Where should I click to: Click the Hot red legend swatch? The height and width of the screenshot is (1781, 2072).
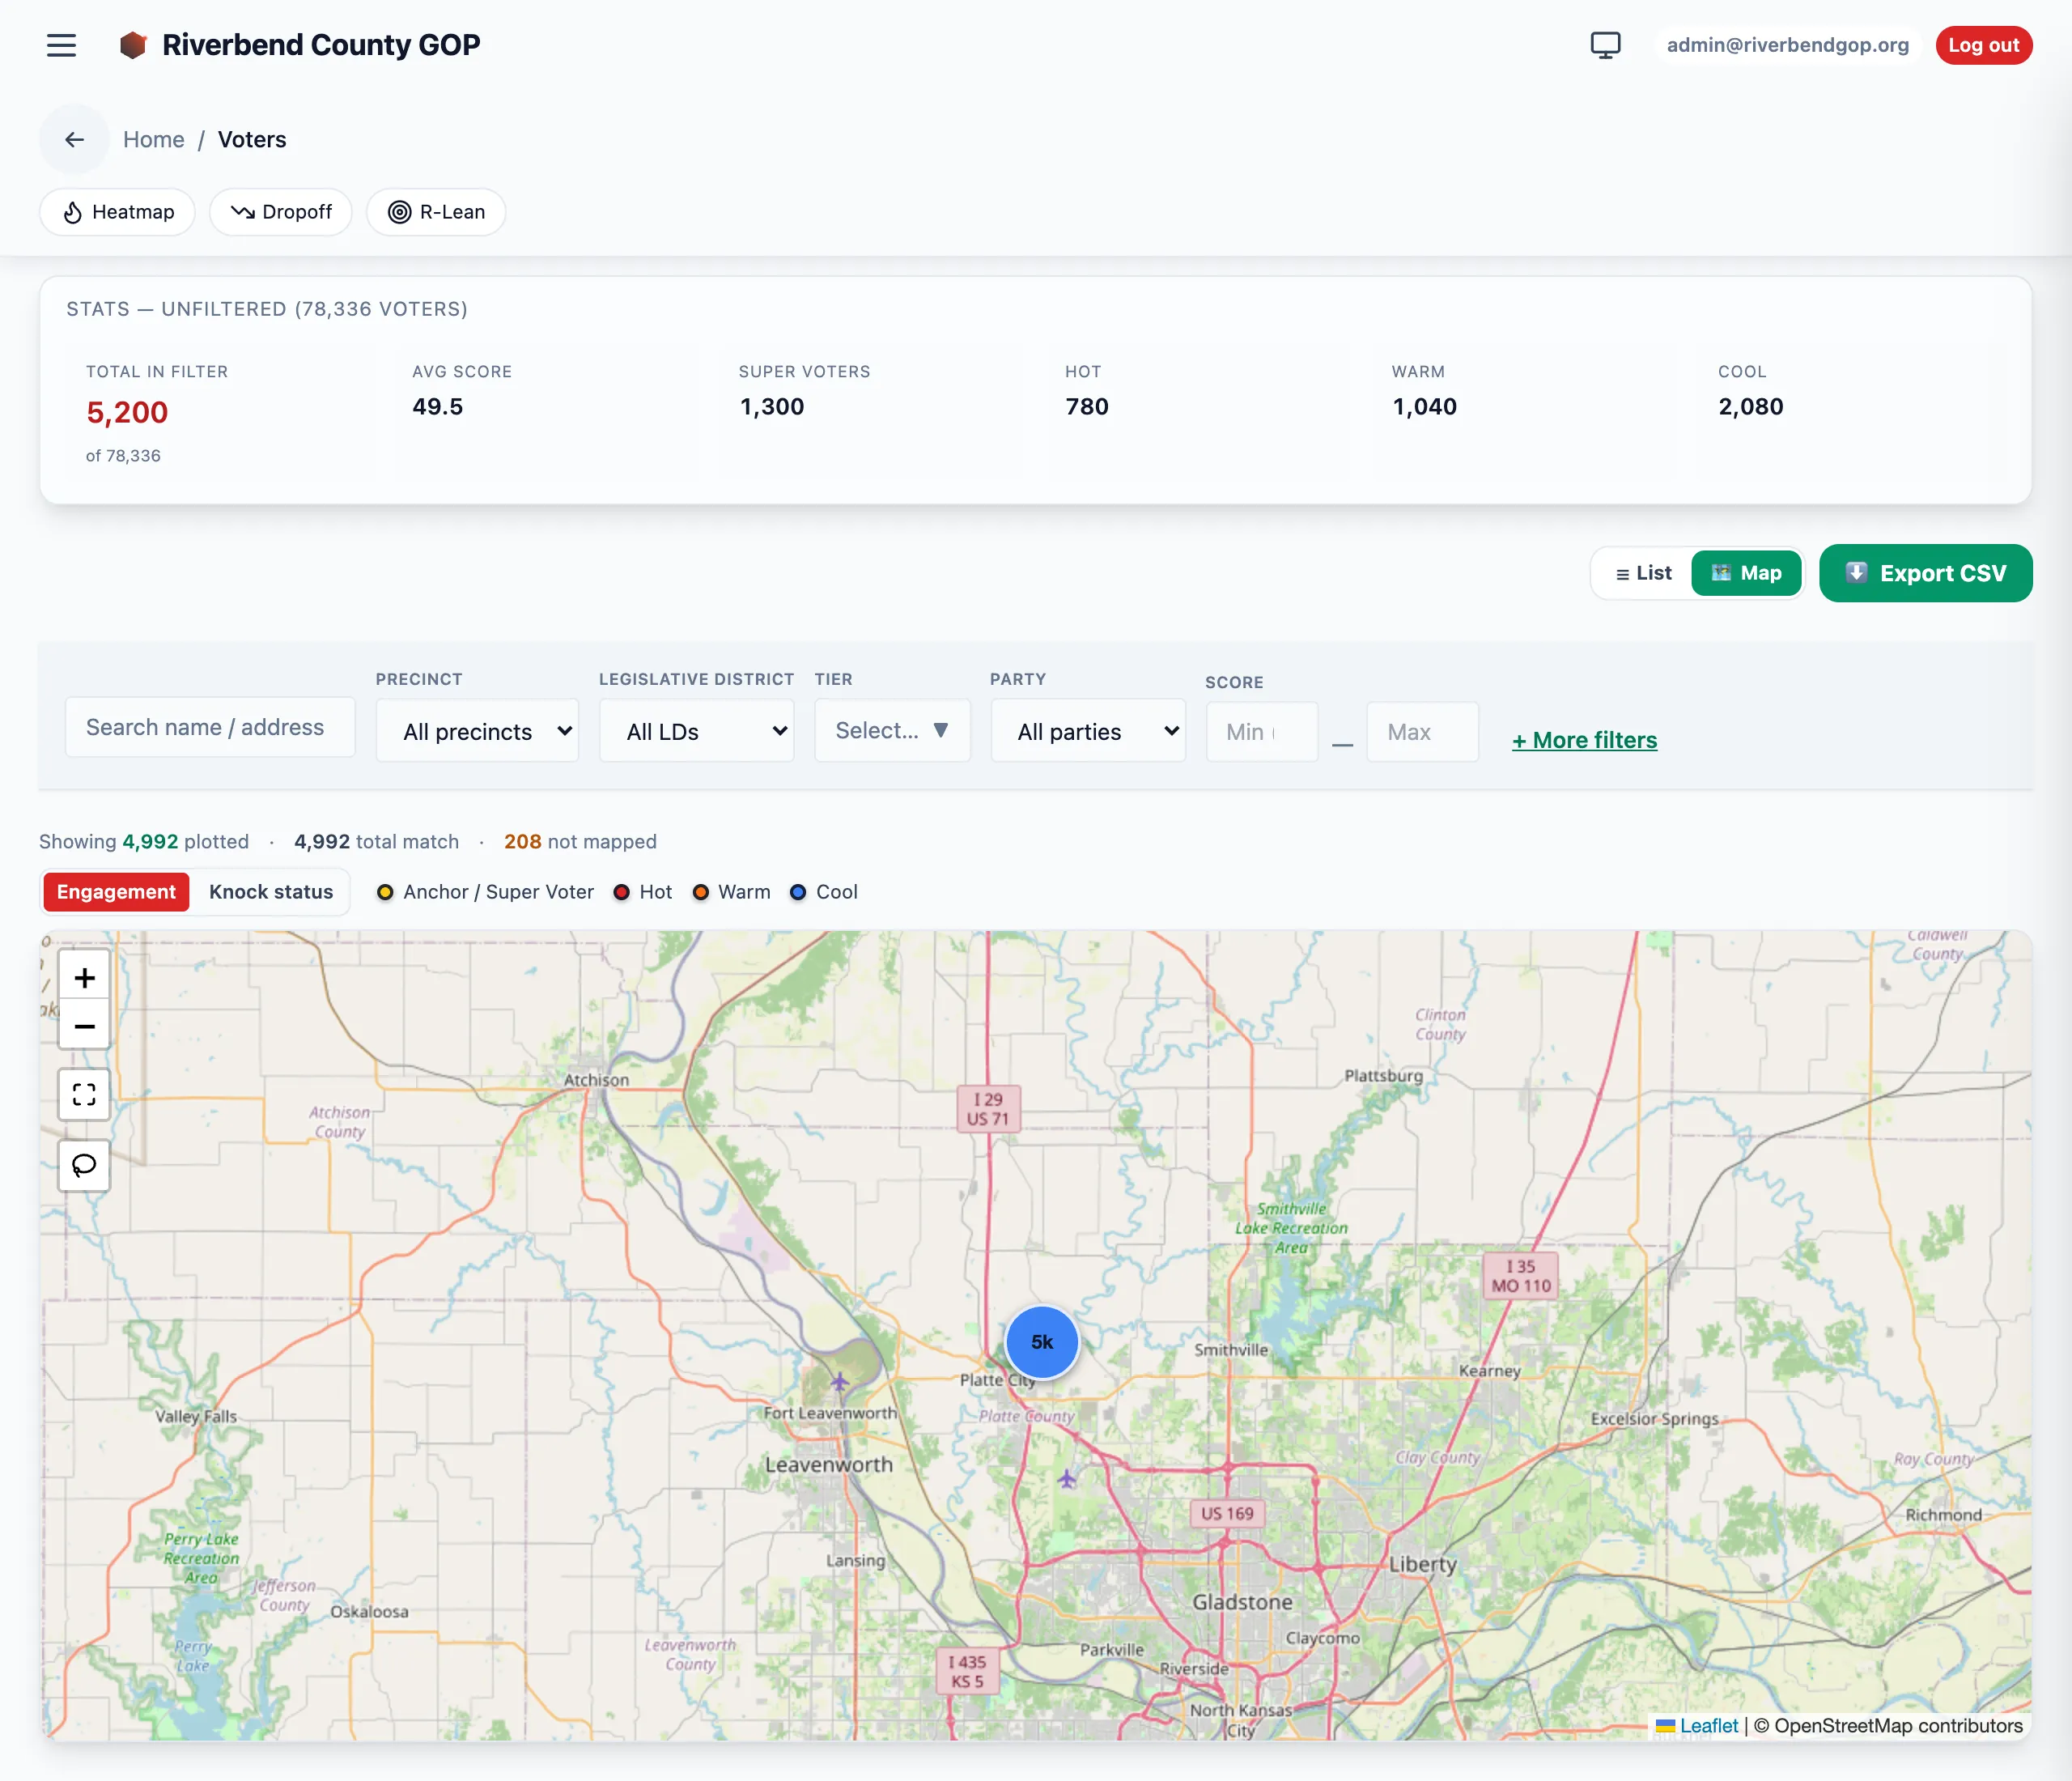tap(621, 892)
